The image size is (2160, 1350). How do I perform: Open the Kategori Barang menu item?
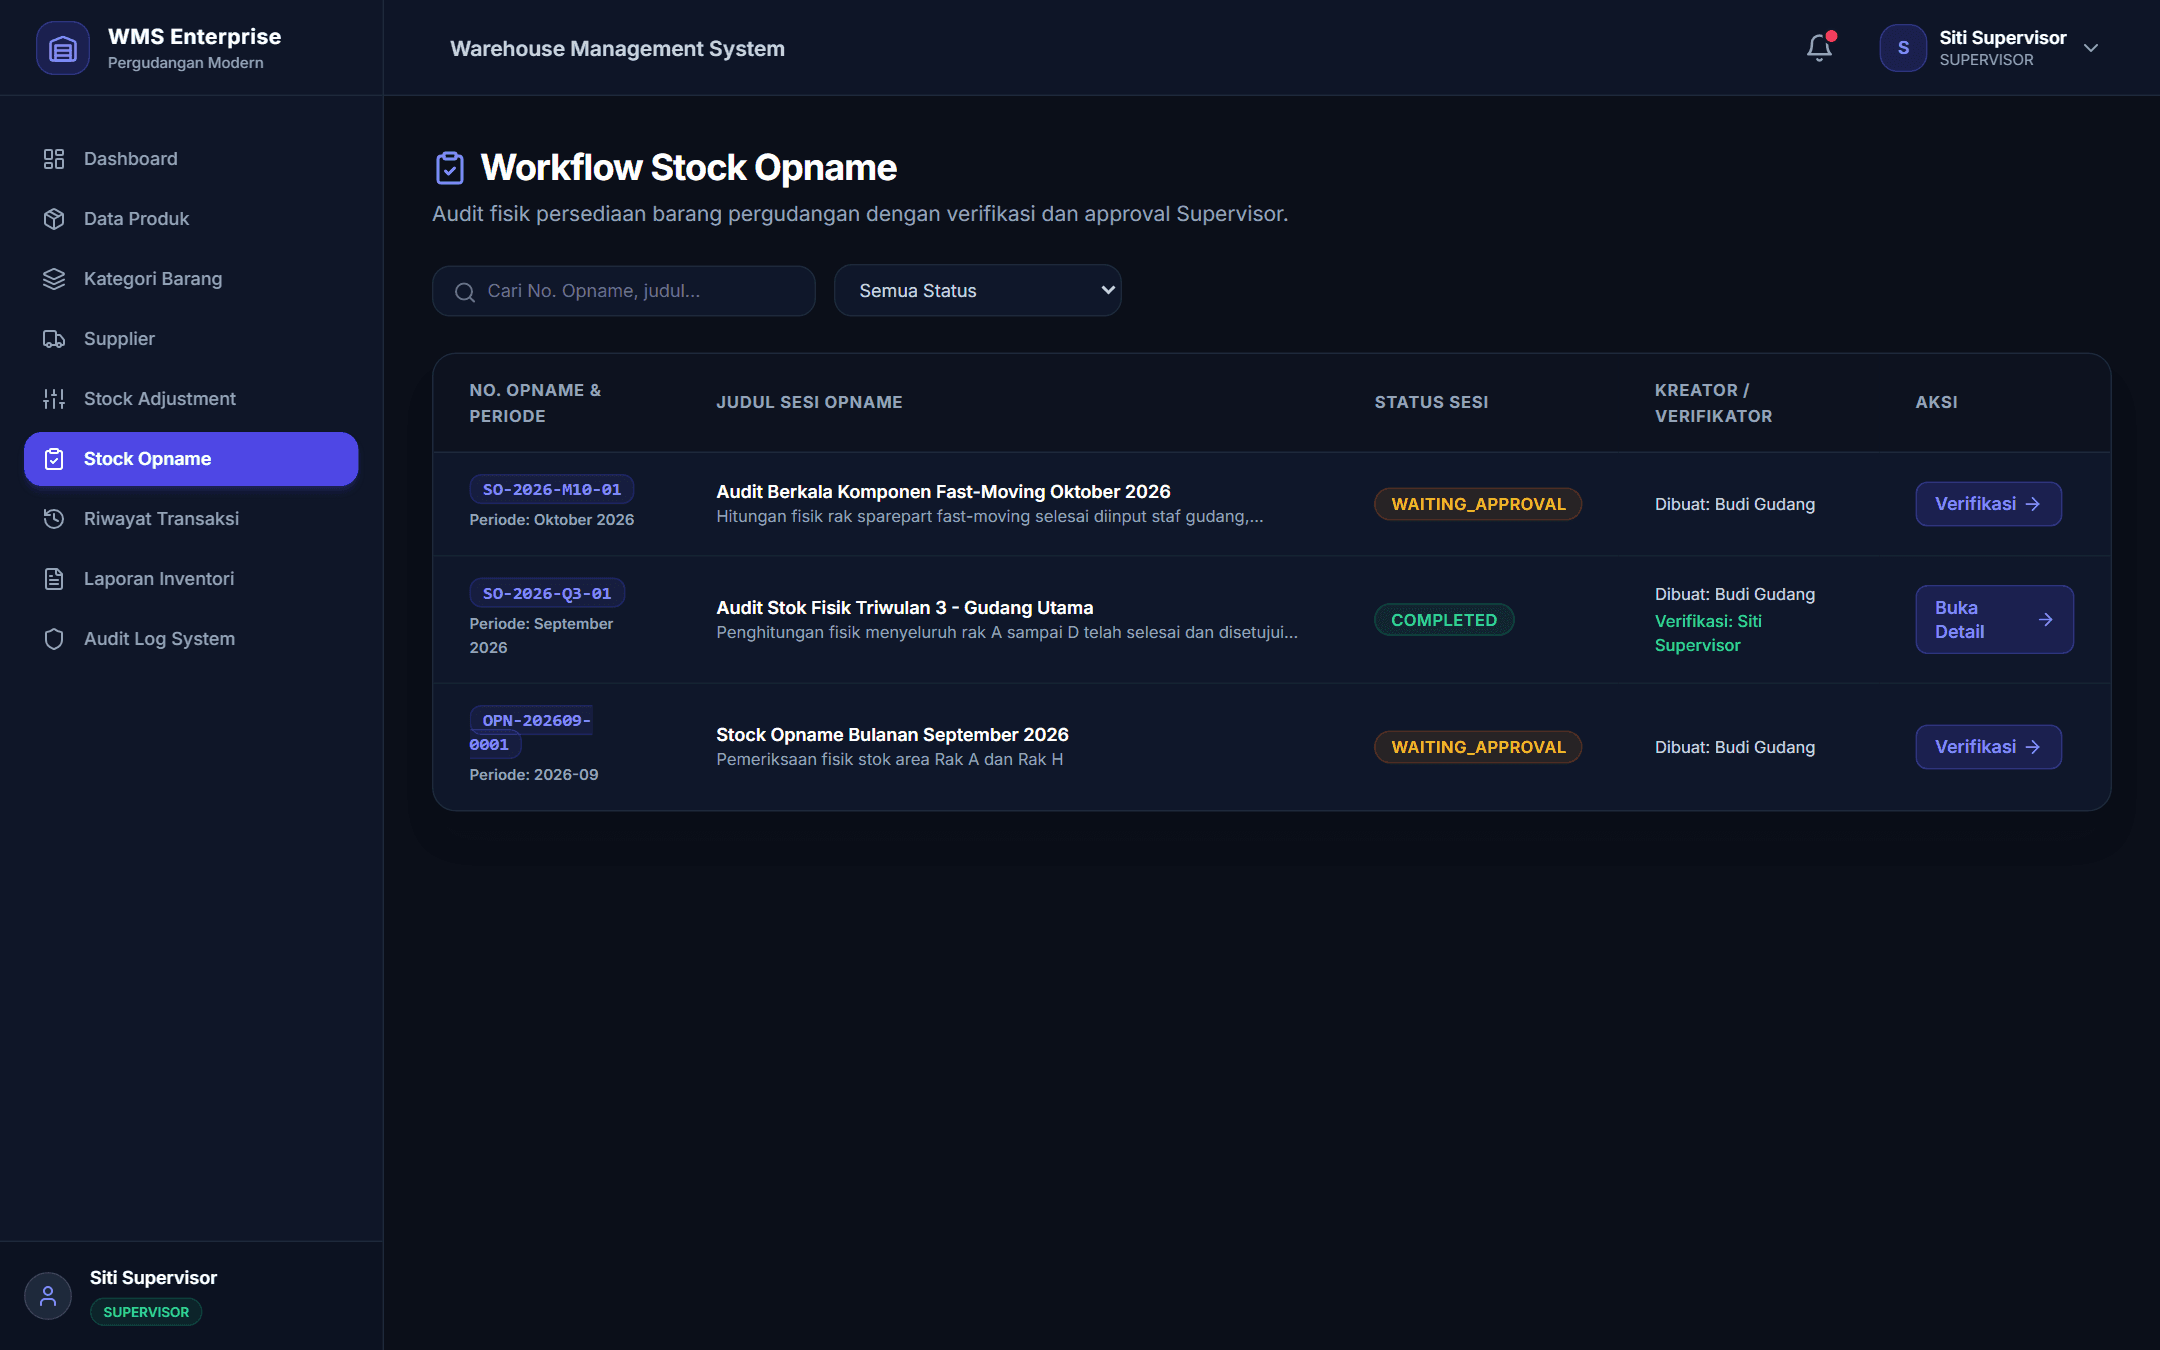[x=191, y=279]
